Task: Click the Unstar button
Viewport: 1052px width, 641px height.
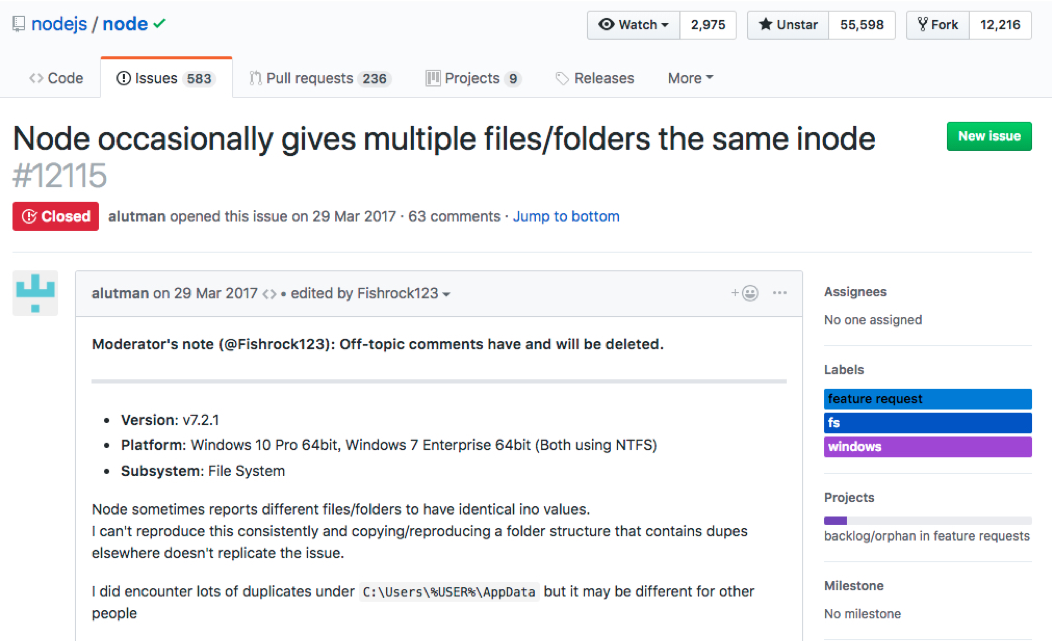Action: [788, 25]
